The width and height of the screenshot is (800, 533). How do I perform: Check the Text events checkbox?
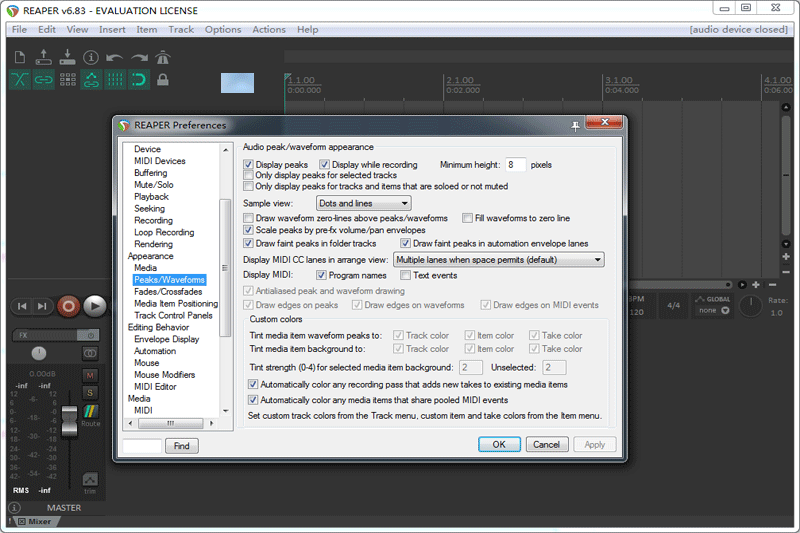[x=406, y=275]
